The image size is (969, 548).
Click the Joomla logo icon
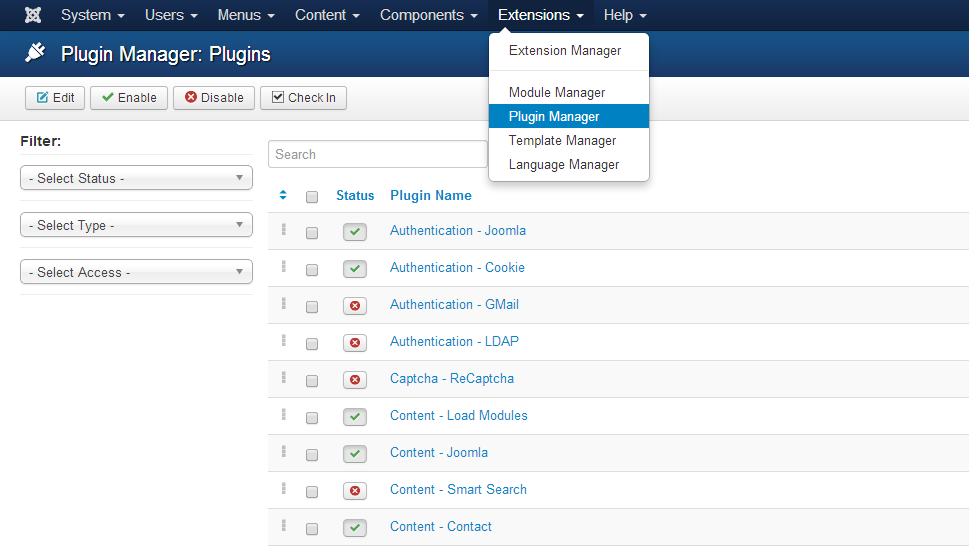pyautogui.click(x=33, y=15)
